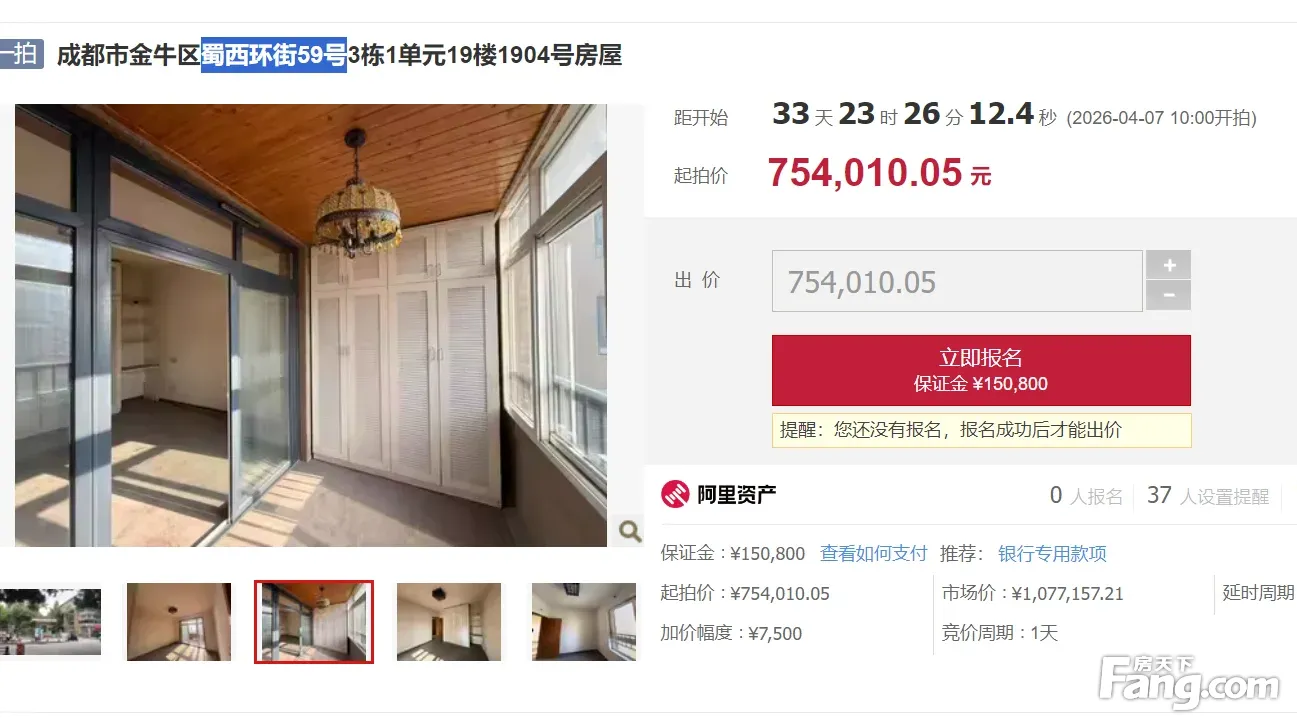Click the 立即报名 registration button

(x=981, y=370)
